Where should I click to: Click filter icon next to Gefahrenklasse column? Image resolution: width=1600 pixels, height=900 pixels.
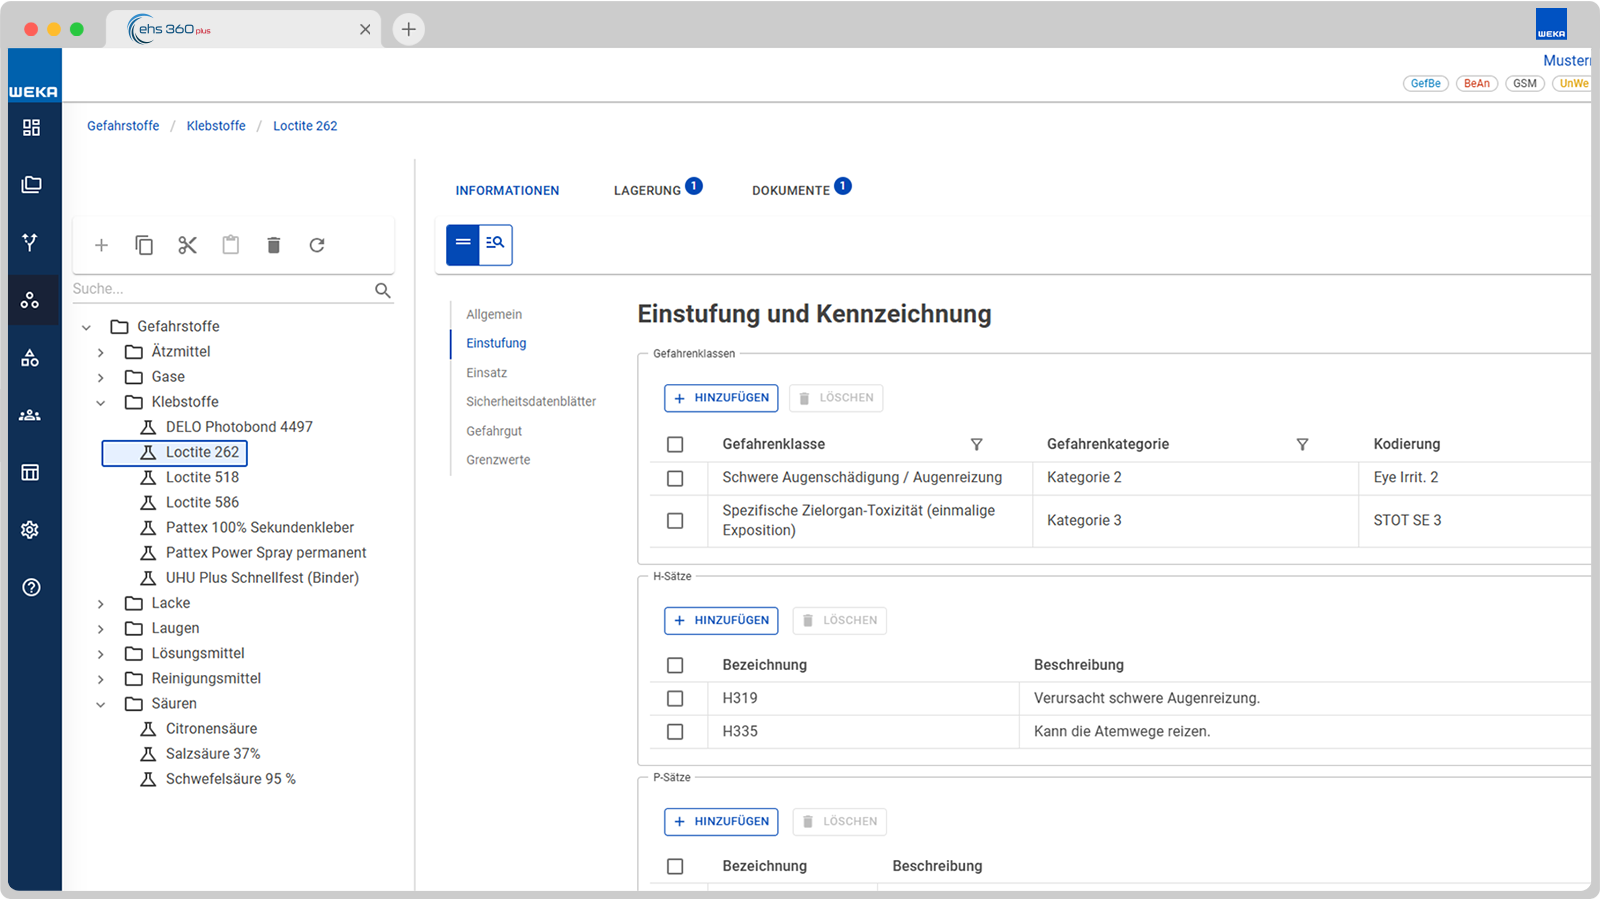977,444
